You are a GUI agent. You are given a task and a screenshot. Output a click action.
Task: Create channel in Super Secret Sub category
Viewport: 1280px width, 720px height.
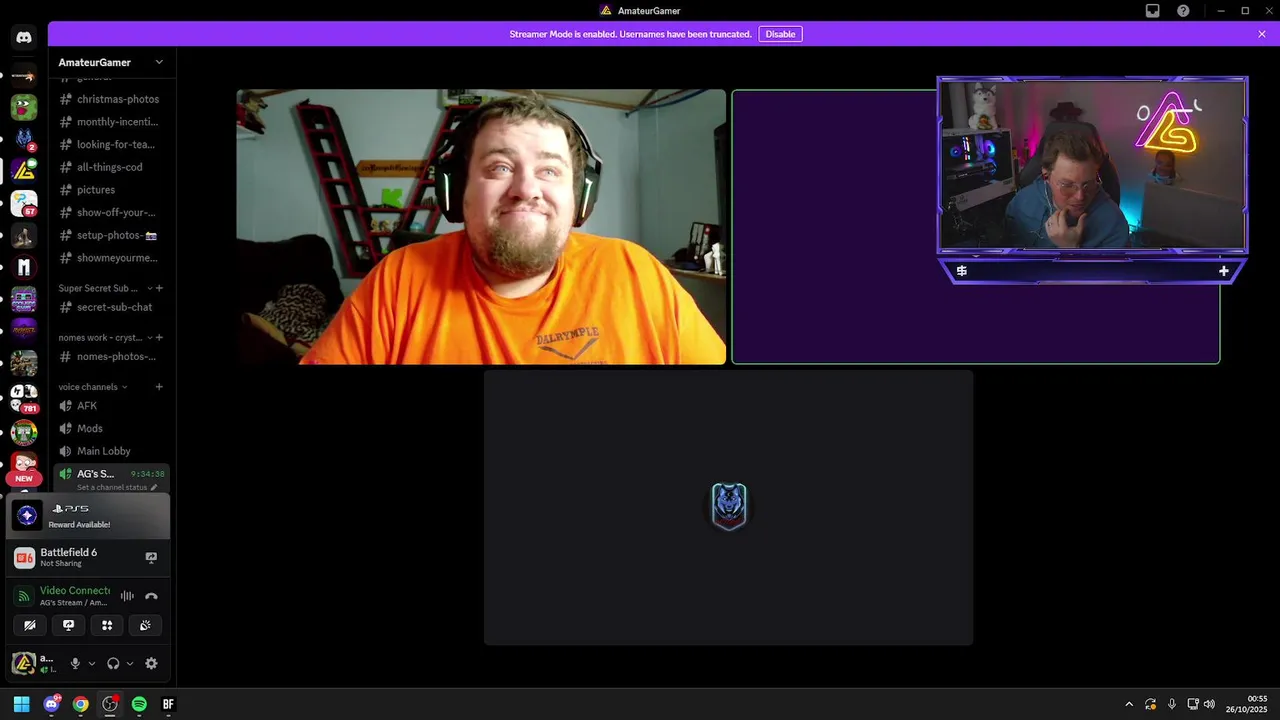click(x=159, y=288)
